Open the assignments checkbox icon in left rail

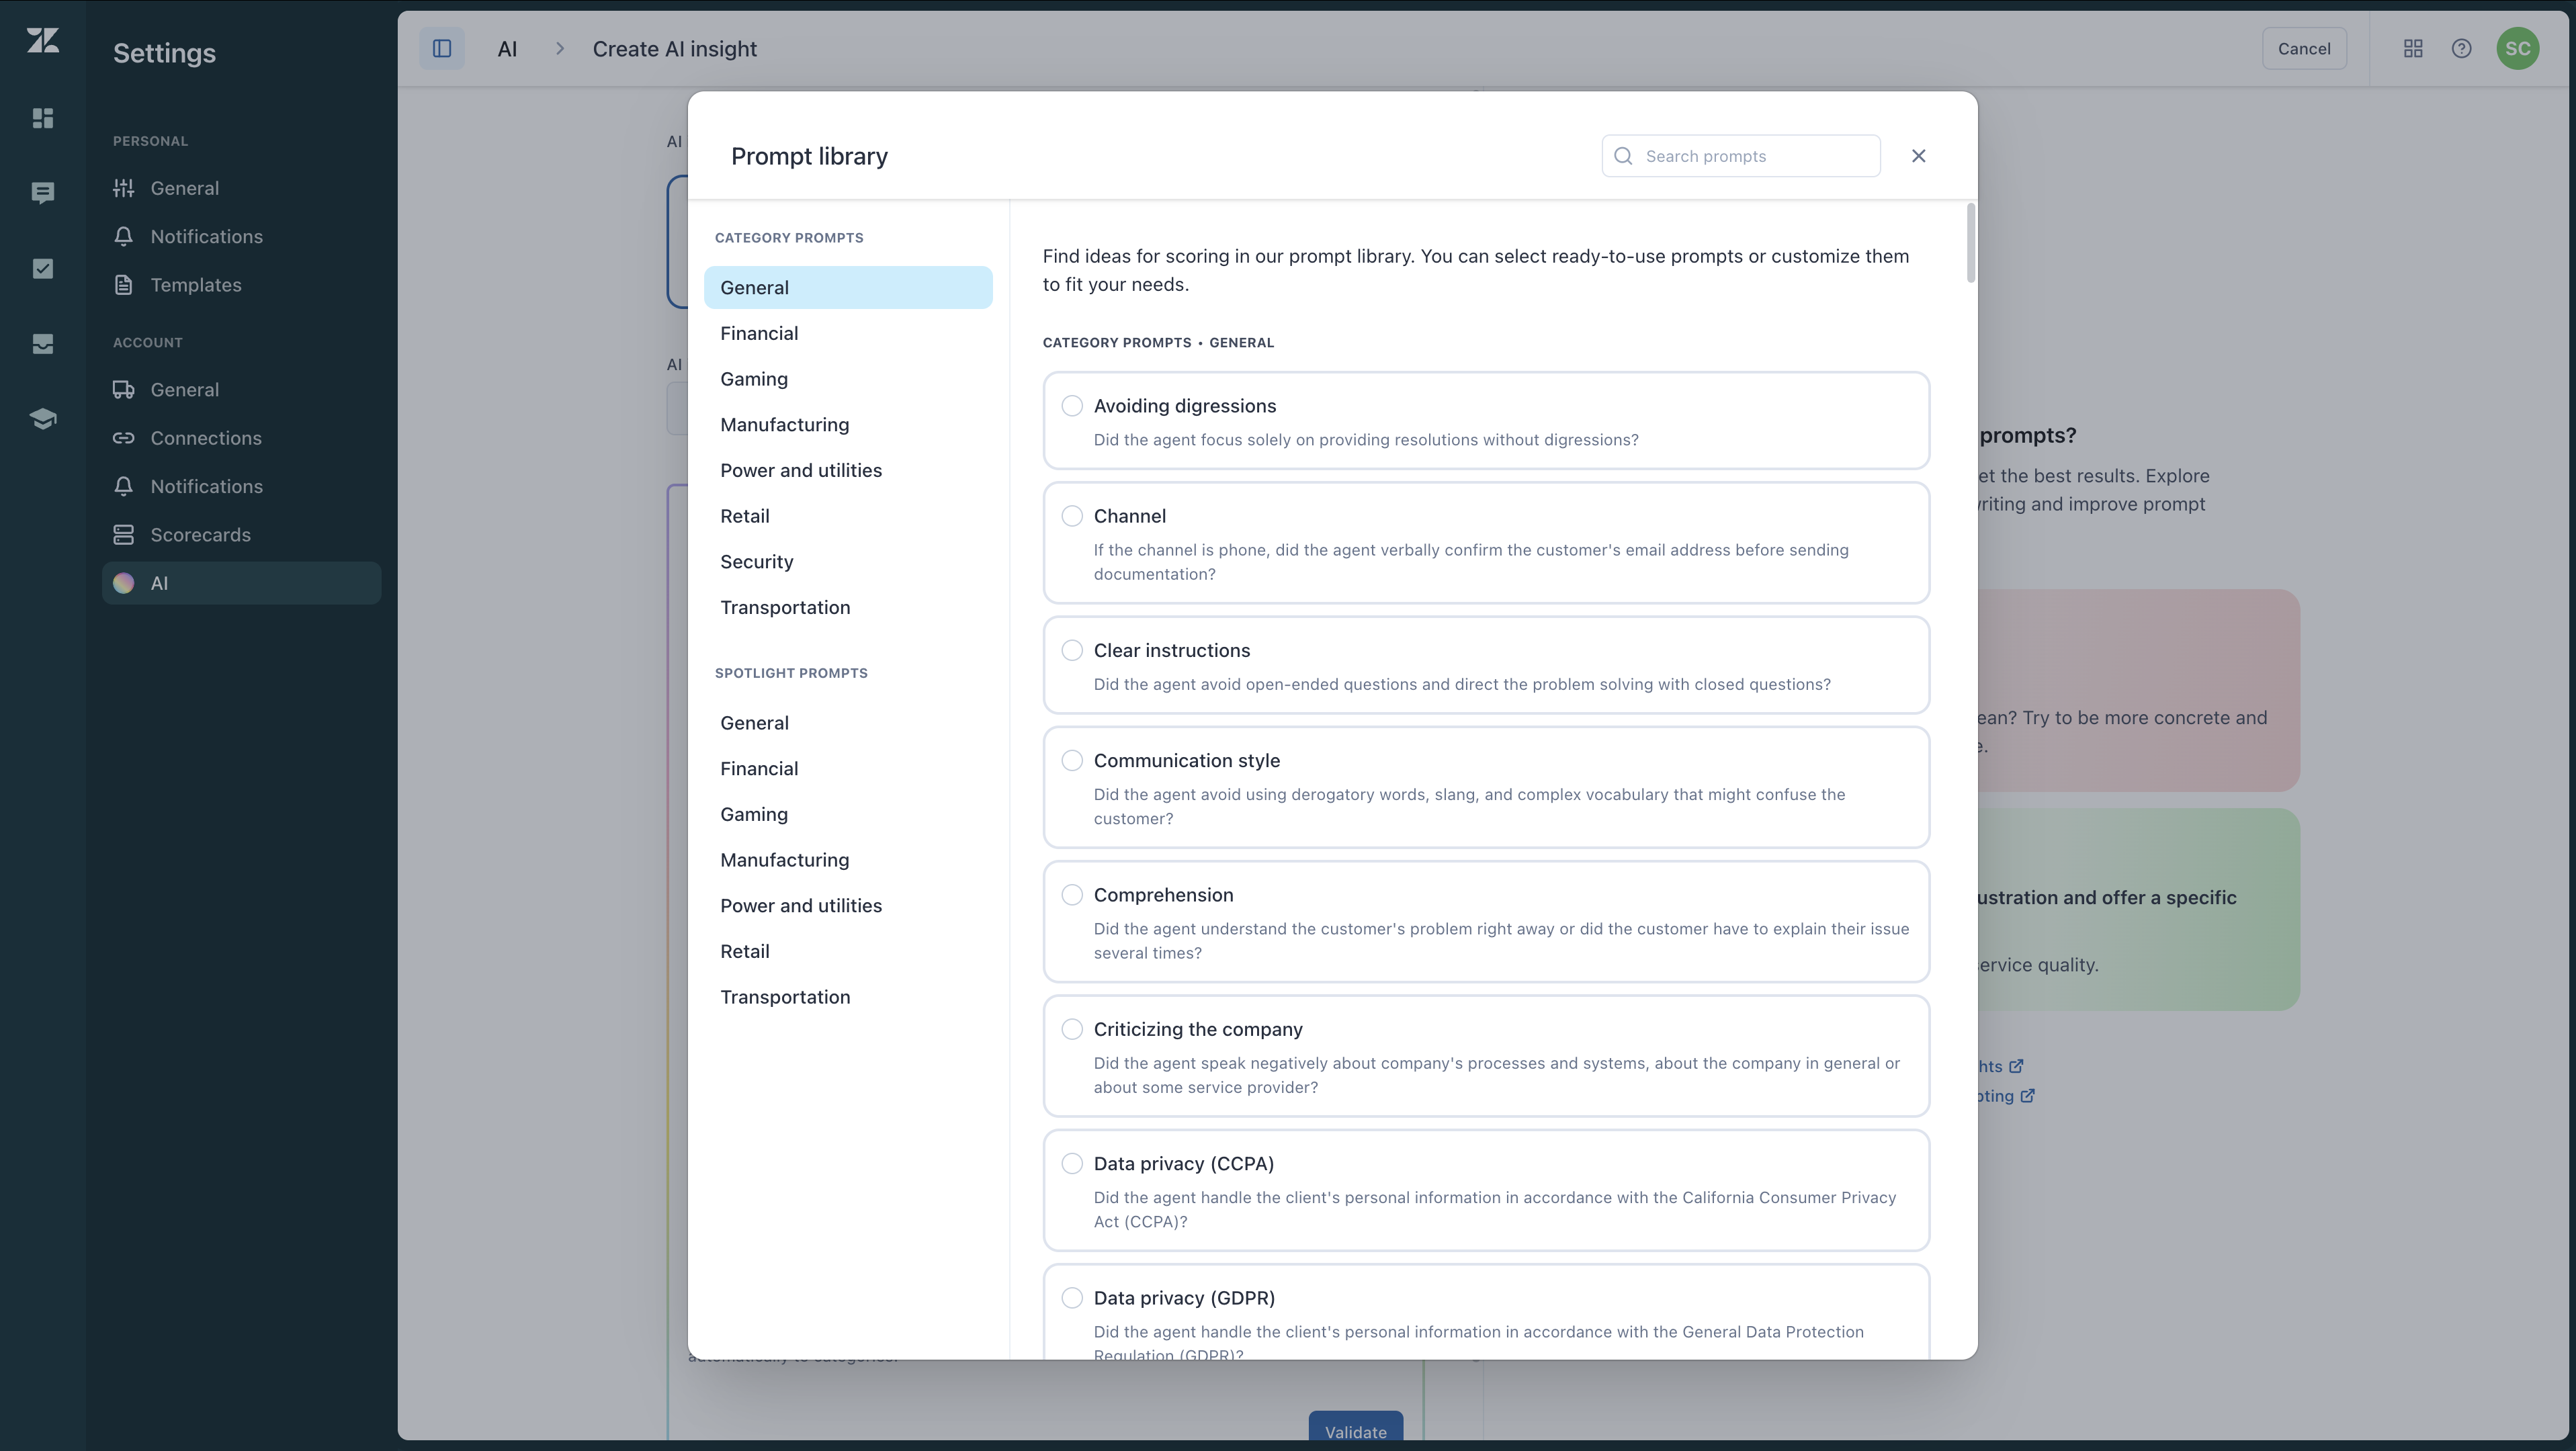click(x=43, y=268)
